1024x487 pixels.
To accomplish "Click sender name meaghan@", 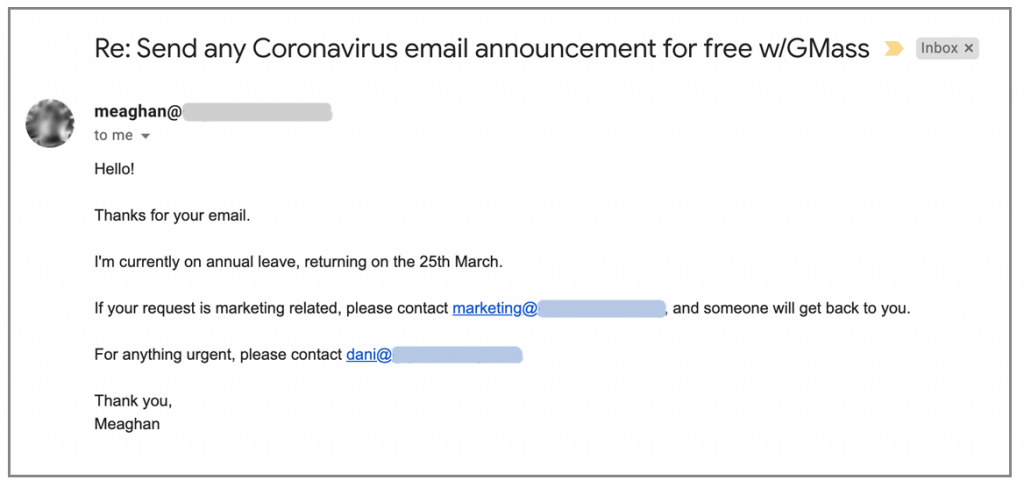I will (x=138, y=112).
